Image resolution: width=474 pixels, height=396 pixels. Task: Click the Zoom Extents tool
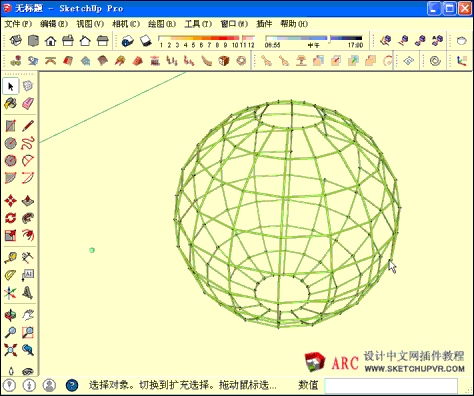pyautogui.click(x=11, y=350)
